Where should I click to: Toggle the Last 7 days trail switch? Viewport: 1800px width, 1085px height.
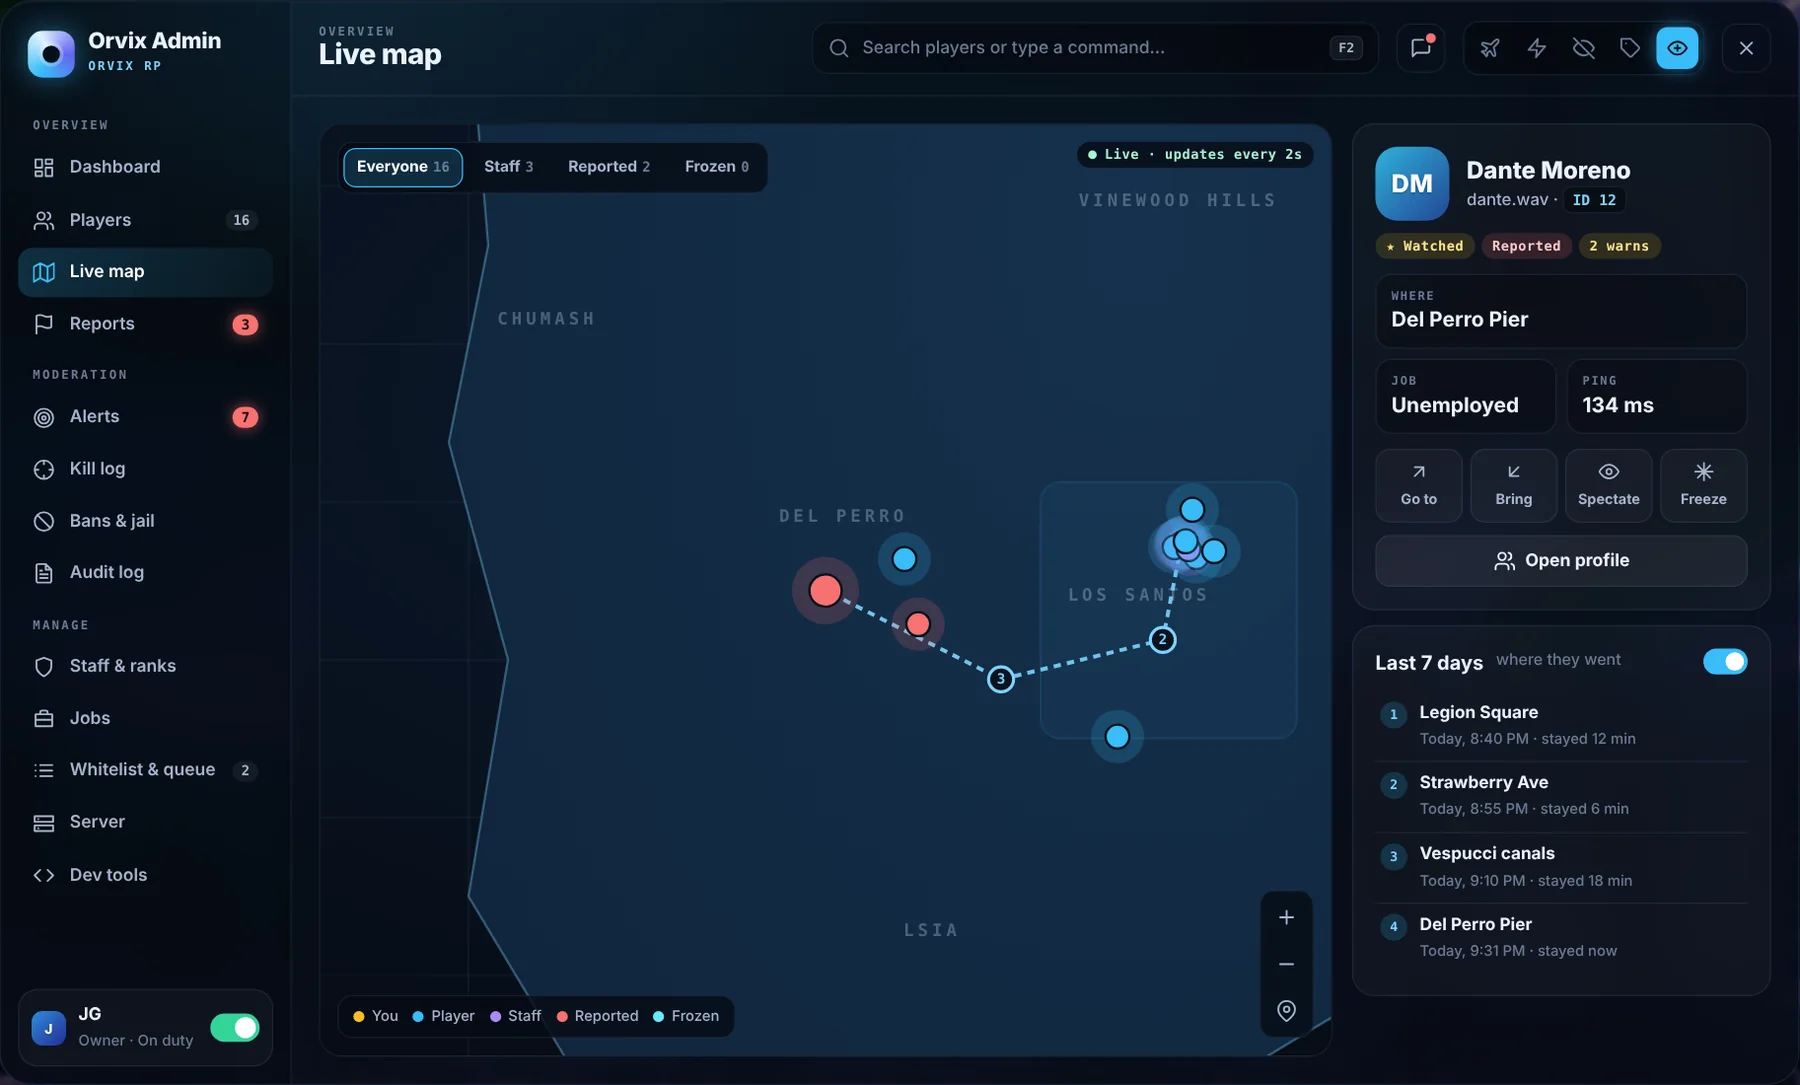(1725, 662)
